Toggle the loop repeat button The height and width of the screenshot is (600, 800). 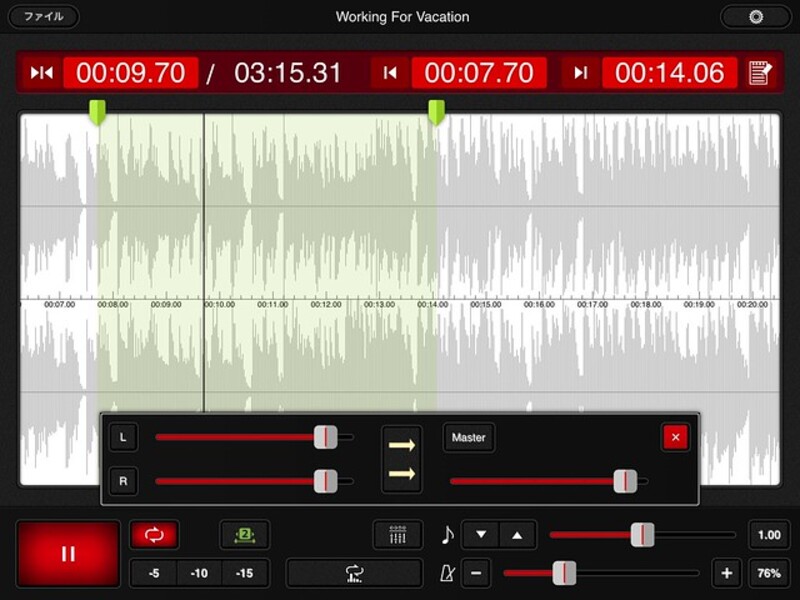pos(154,535)
